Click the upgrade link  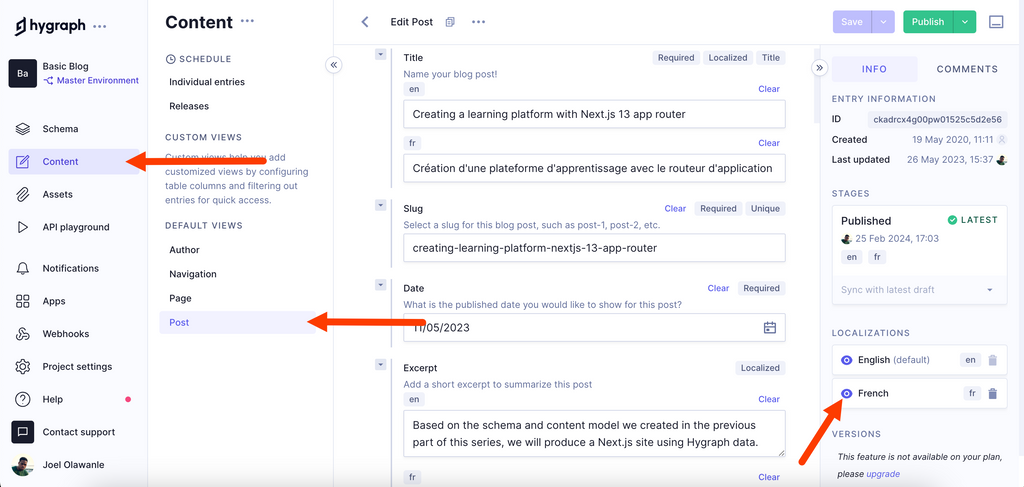point(883,474)
